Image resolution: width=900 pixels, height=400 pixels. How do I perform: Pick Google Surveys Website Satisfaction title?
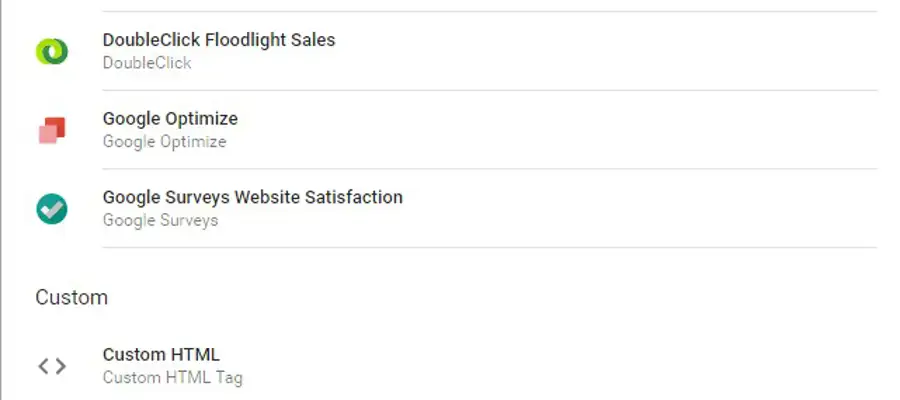point(252,197)
